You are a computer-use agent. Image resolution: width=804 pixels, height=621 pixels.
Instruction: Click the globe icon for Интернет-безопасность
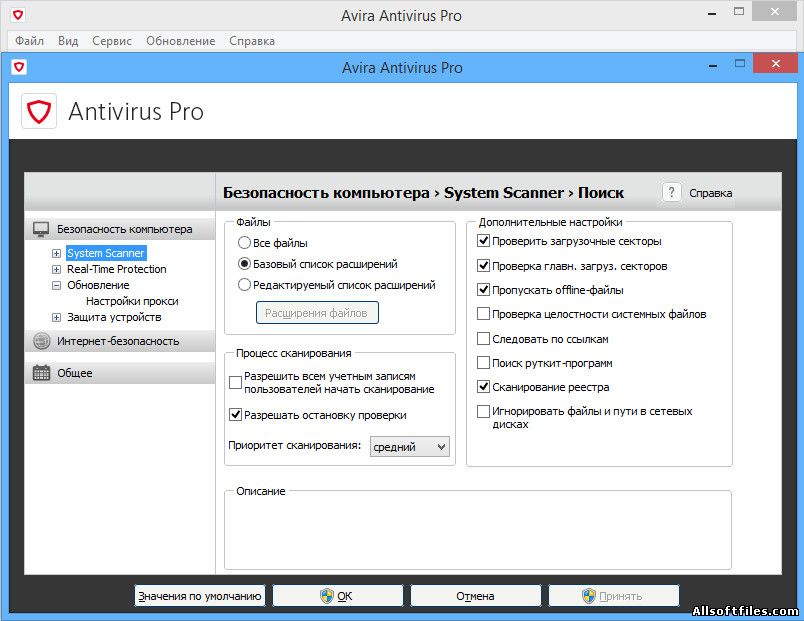coord(41,341)
